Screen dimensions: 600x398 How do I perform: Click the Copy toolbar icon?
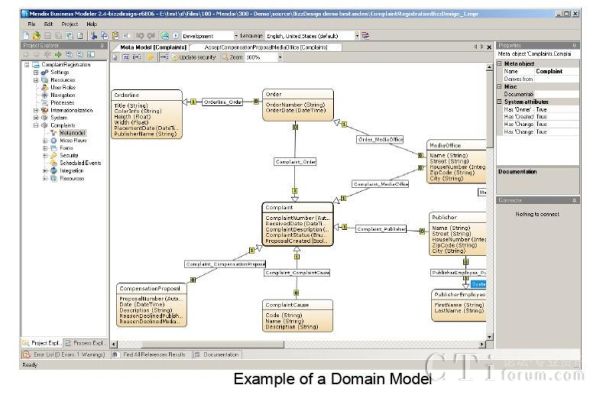104,36
